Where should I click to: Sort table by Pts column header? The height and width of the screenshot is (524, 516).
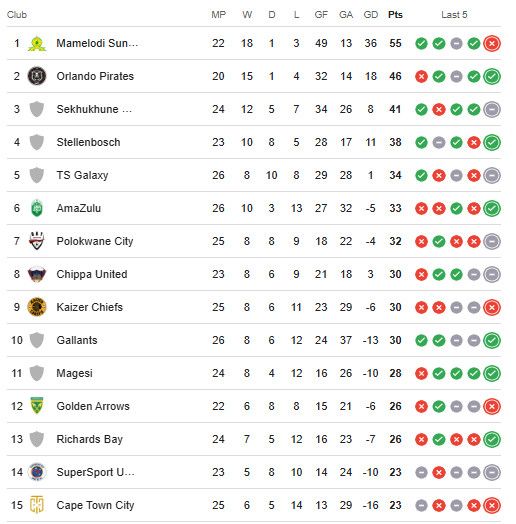[395, 15]
